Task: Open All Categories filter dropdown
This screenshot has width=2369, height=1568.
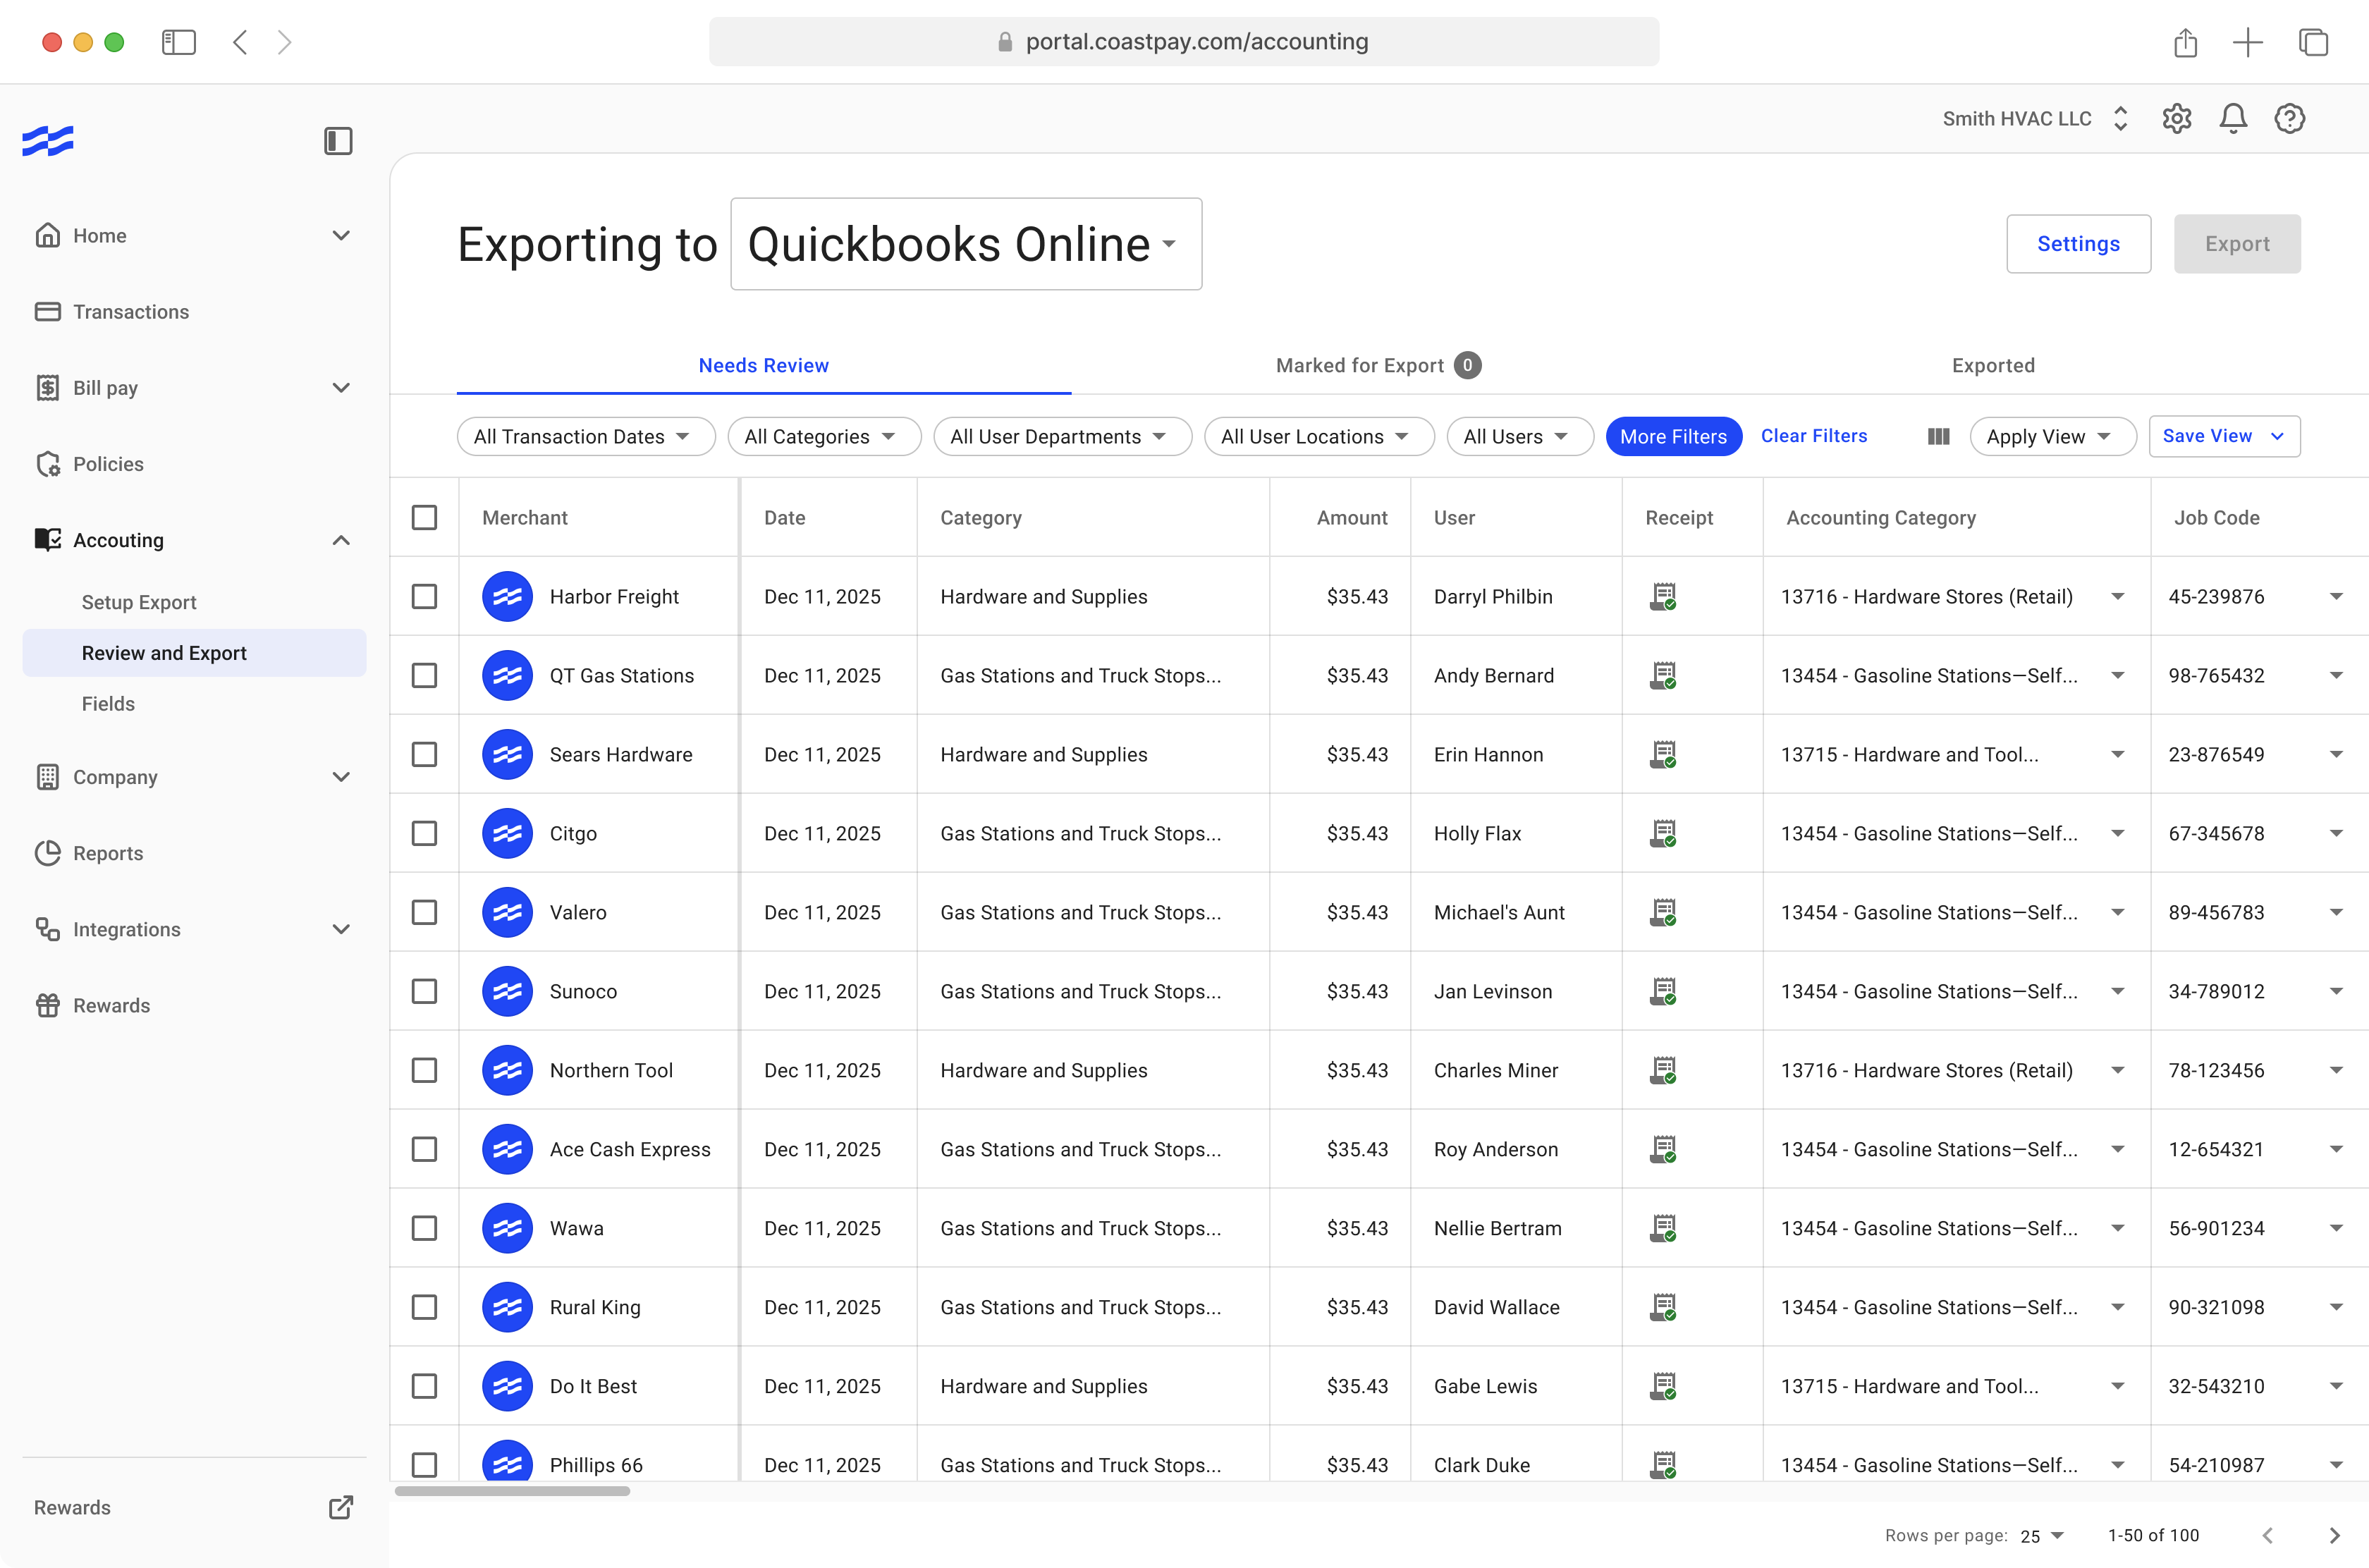Action: (824, 436)
